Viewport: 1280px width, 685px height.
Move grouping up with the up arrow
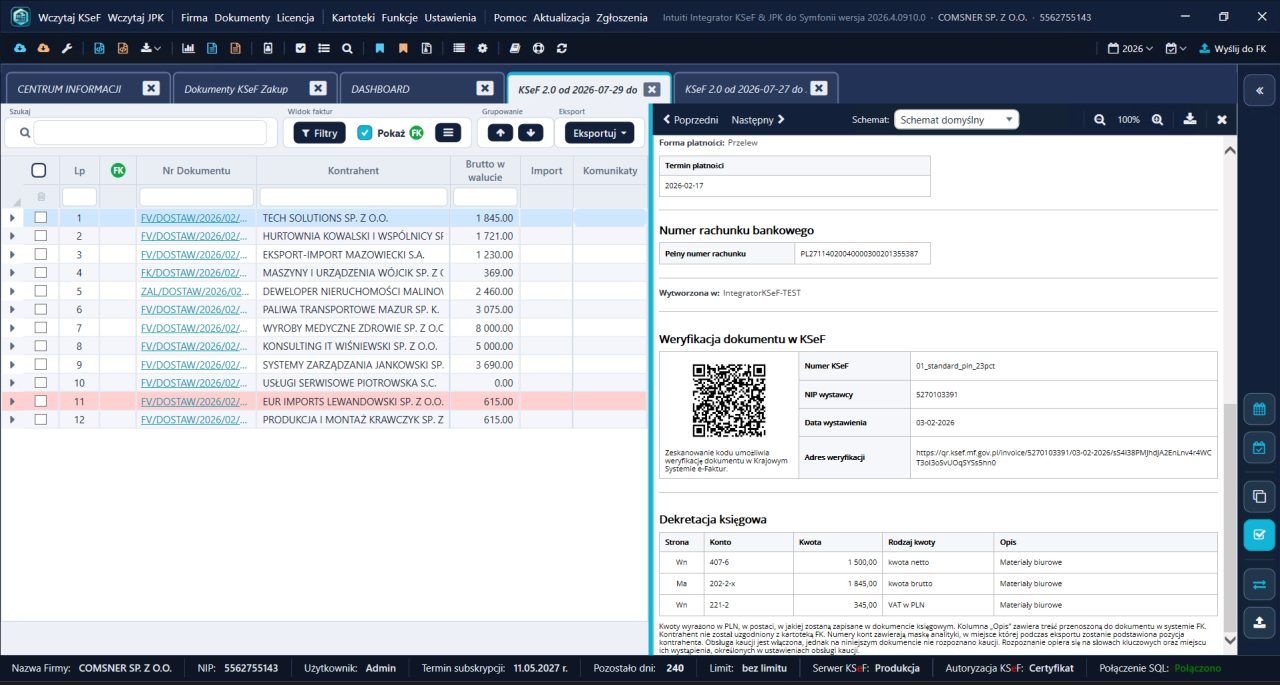[501, 132]
